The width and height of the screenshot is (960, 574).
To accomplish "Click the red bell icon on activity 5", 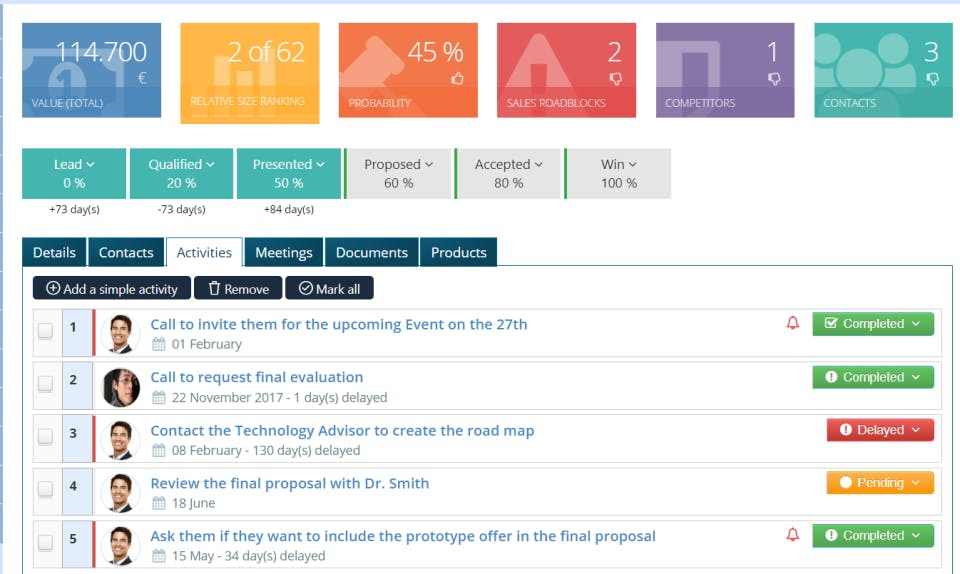I will click(793, 535).
